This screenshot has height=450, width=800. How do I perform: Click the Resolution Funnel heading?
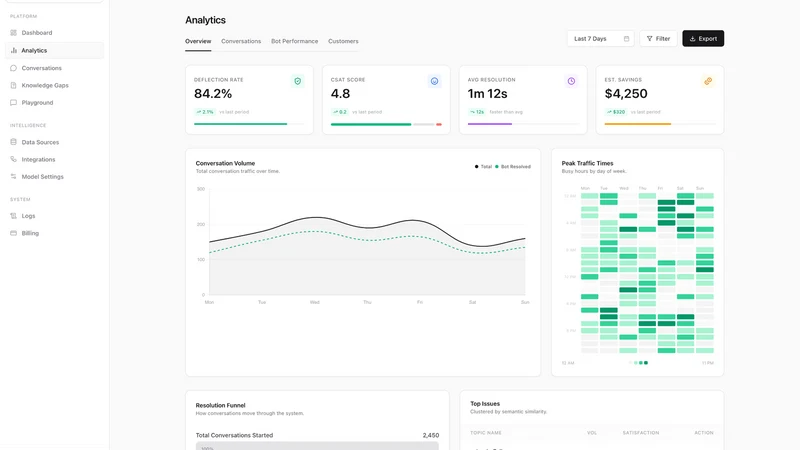pyautogui.click(x=220, y=405)
